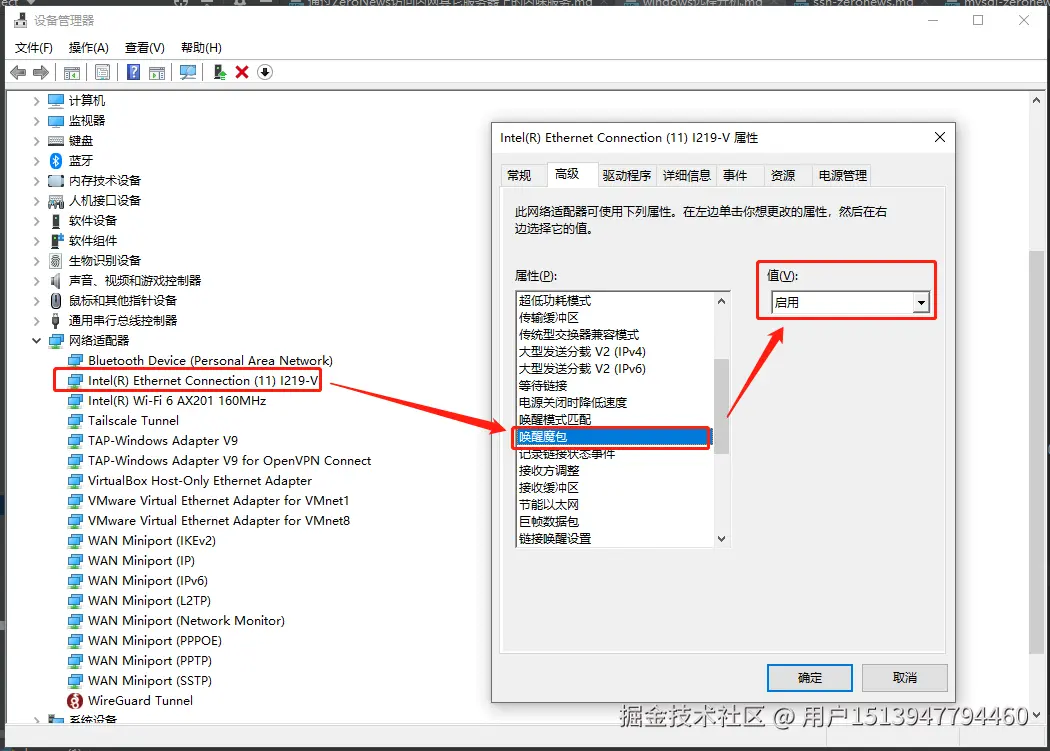The width and height of the screenshot is (1050, 751).
Task: Select VirtualBox Host-Only Ethernet Adapter
Action: (200, 480)
